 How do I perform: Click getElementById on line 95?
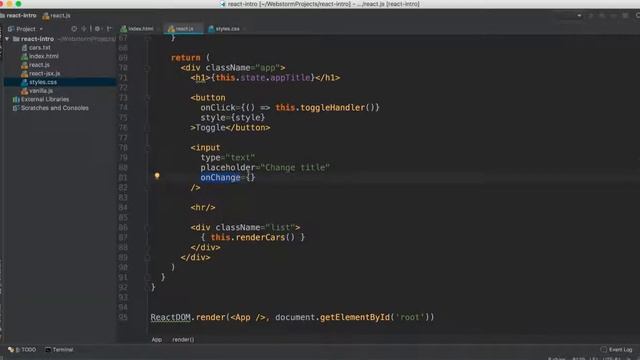[x=355, y=318]
